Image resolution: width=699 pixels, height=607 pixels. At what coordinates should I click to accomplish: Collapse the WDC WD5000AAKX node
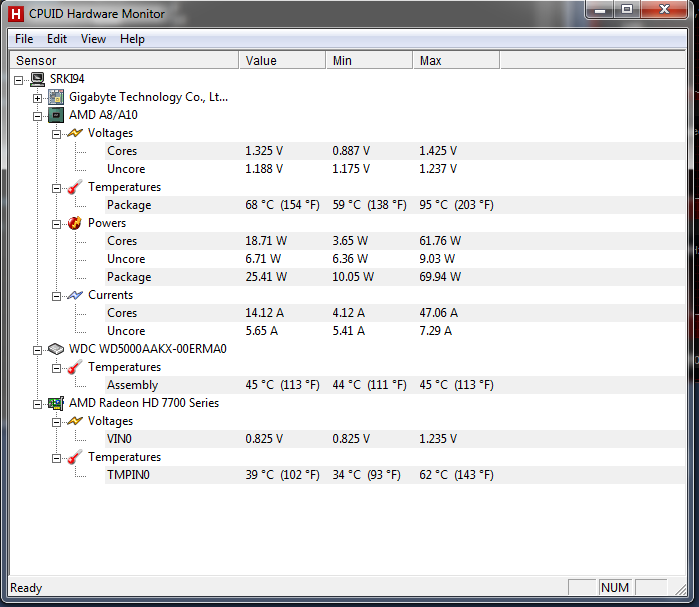click(x=37, y=350)
